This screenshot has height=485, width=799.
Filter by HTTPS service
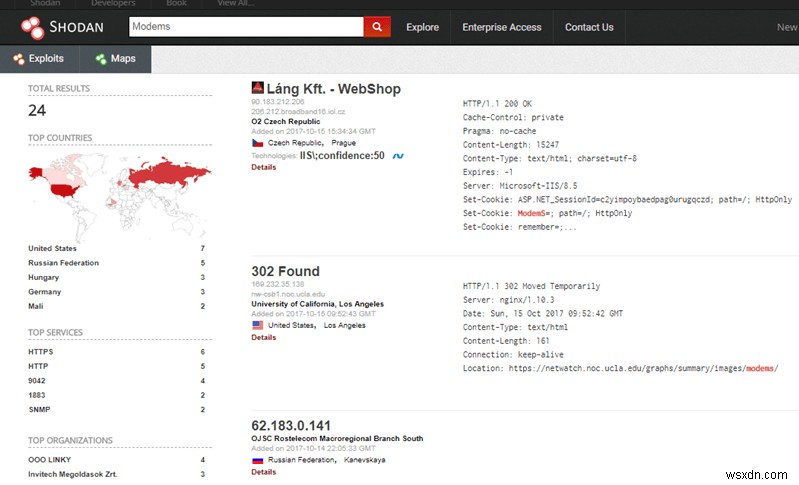(41, 352)
